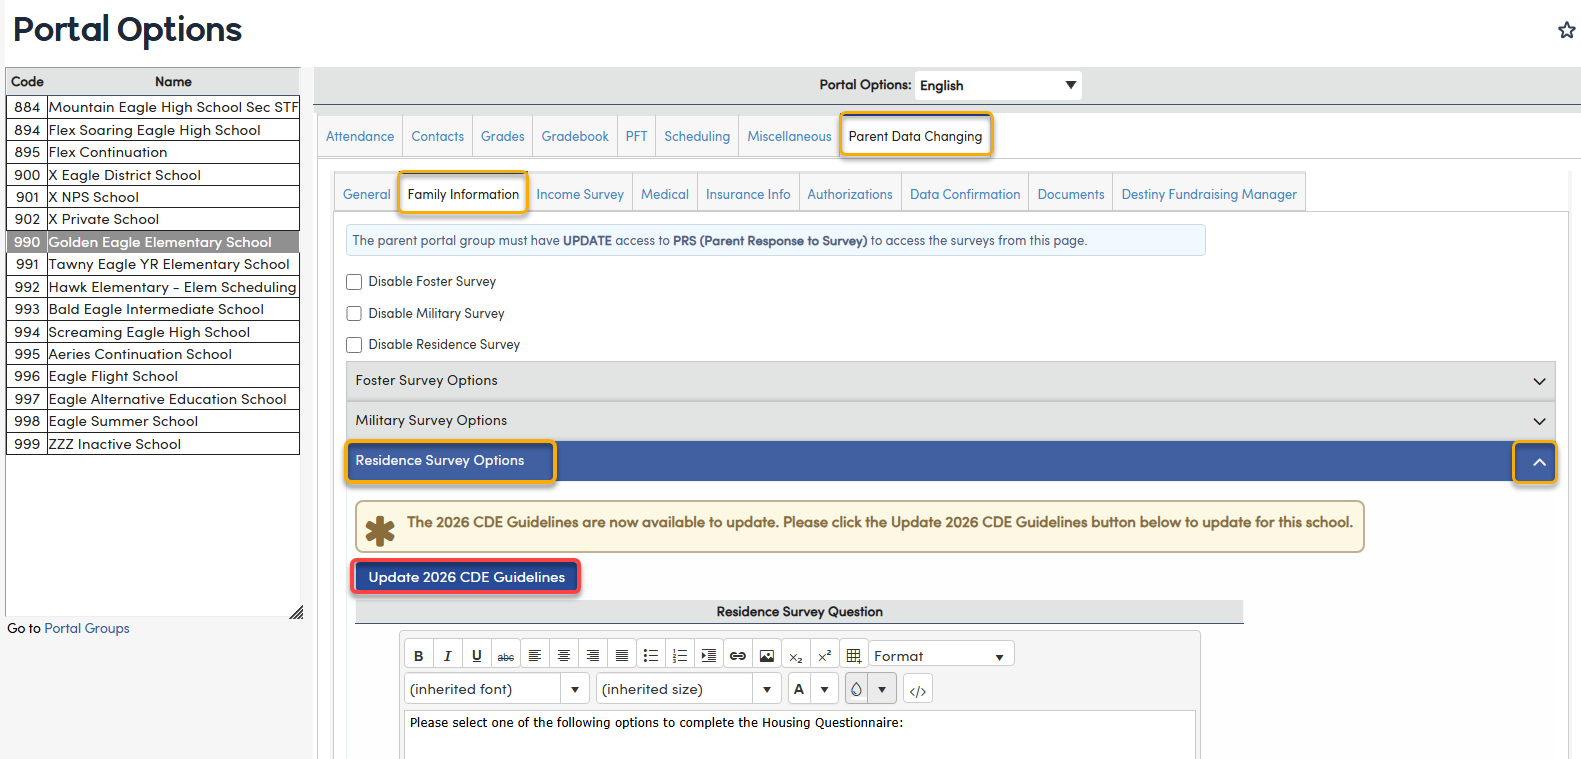Collapse the Residence Survey Options chevron

pyautogui.click(x=1539, y=462)
